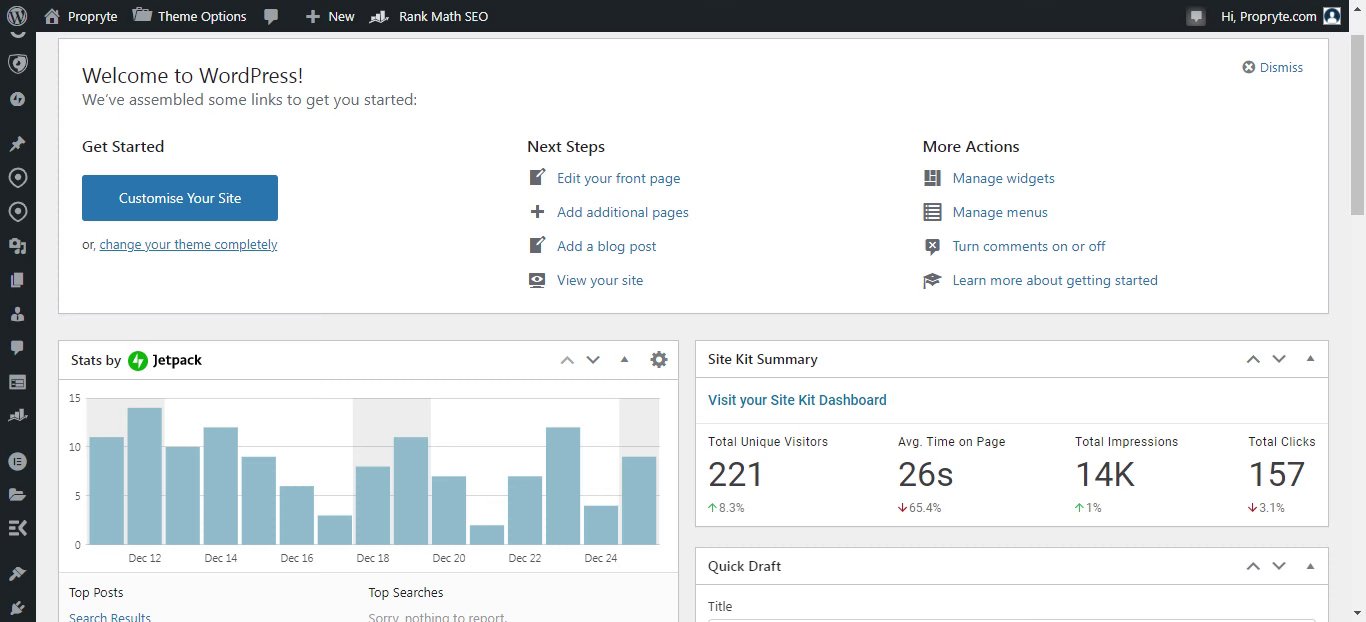Move Site Kit Summary widget up

[x=1253, y=359]
